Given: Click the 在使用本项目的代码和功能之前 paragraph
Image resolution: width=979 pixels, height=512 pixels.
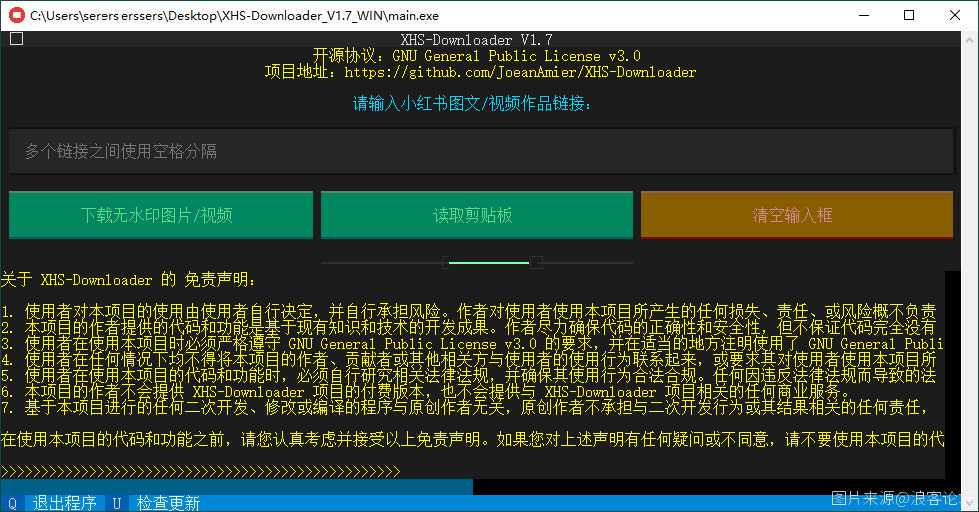Looking at the screenshot, I should 472,440.
